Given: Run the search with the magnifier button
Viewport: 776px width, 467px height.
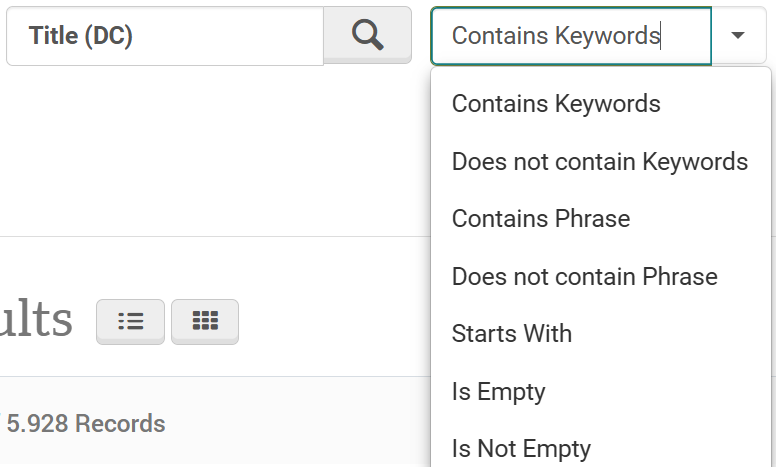Looking at the screenshot, I should [367, 35].
